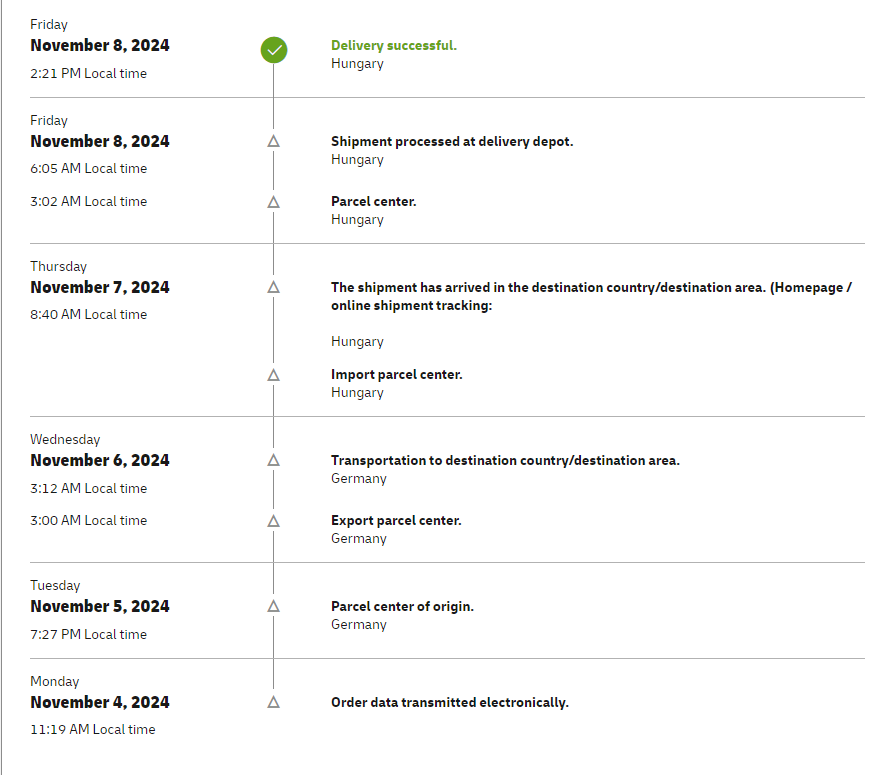Select the triangle marker for transportation to destination

click(x=274, y=460)
